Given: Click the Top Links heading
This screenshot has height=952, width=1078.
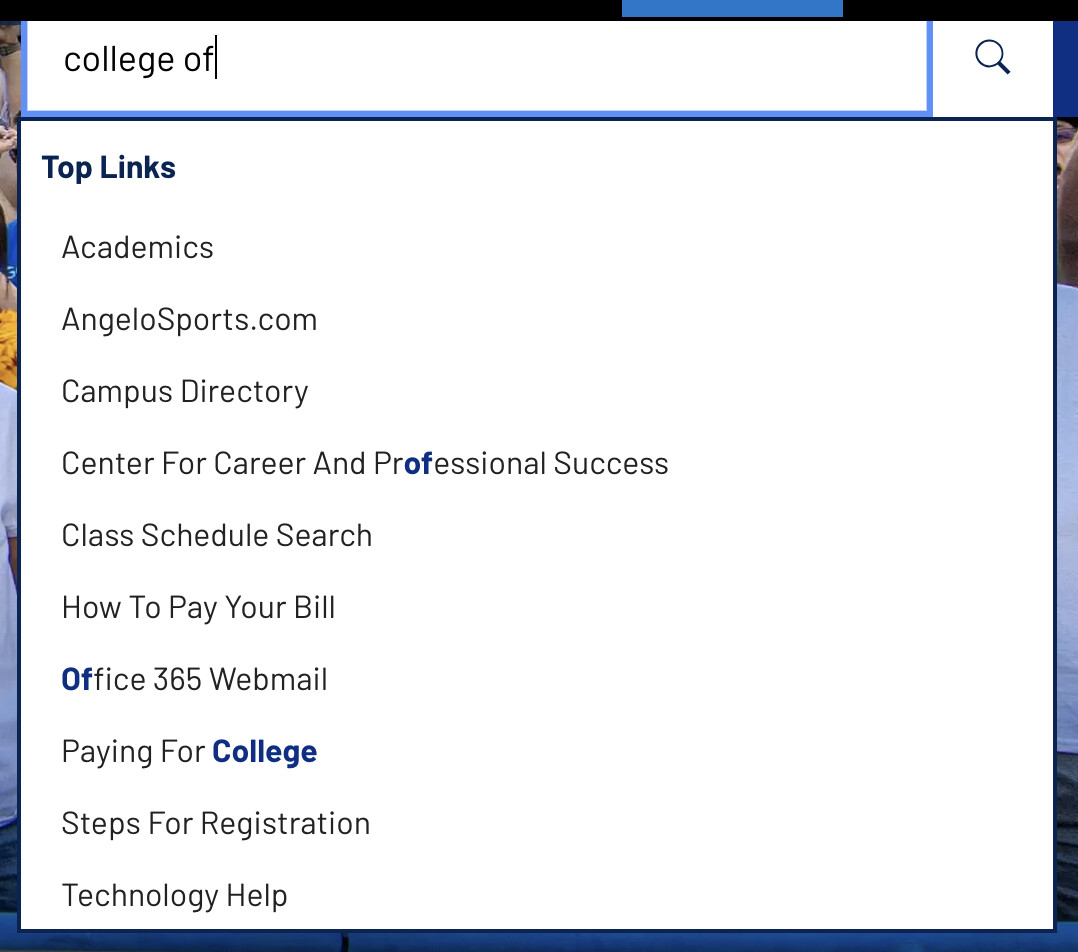Looking at the screenshot, I should pos(108,167).
